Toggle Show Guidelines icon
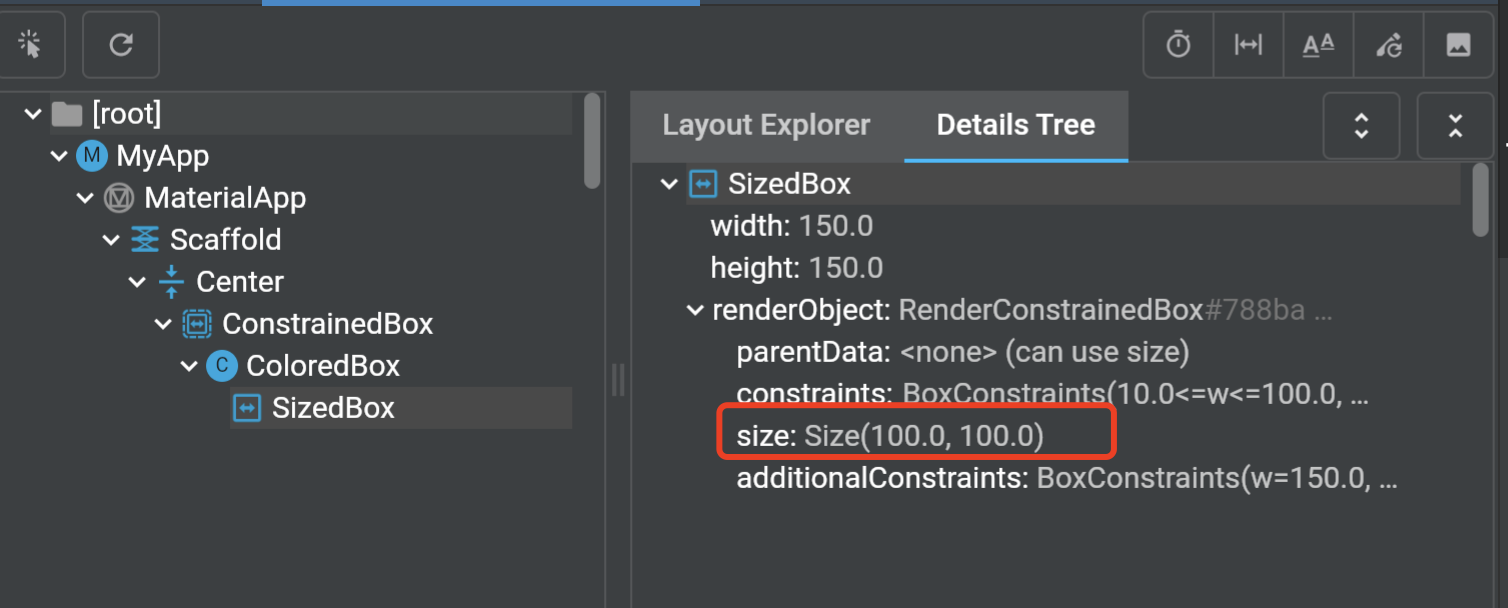The image size is (1508, 608). coord(1248,45)
